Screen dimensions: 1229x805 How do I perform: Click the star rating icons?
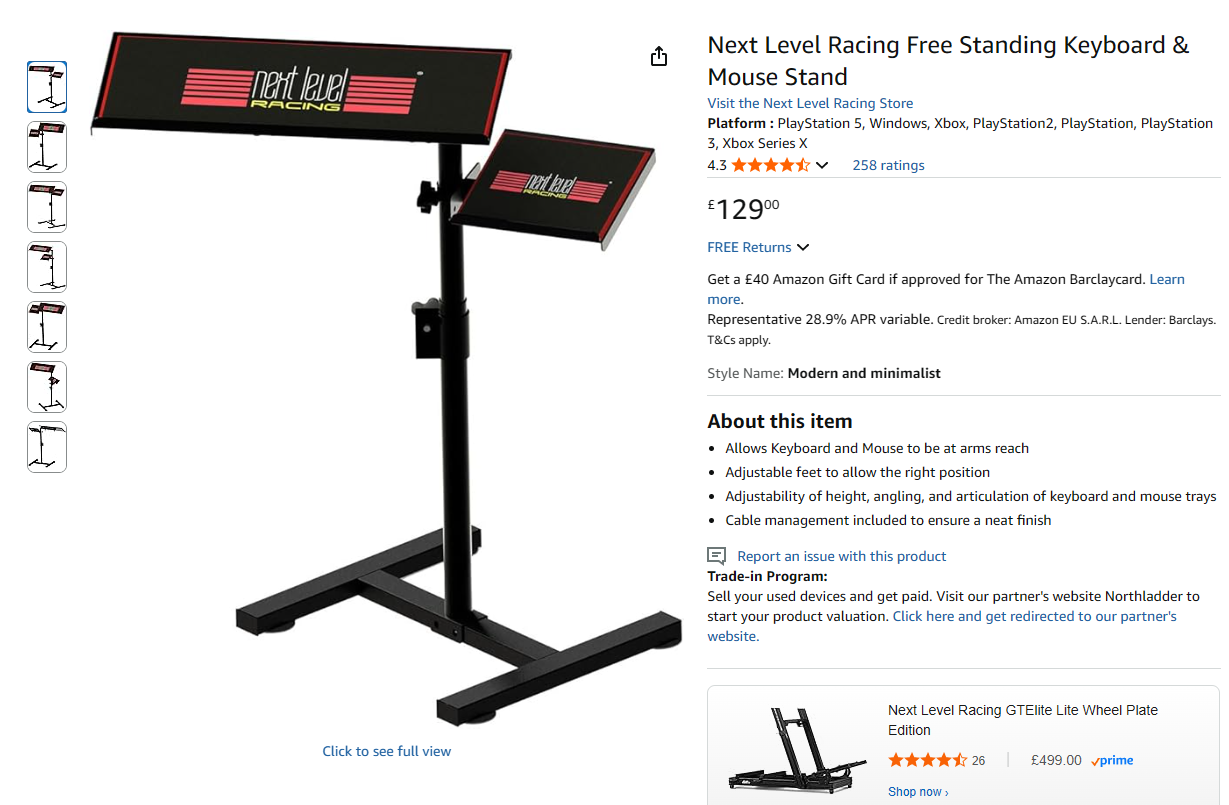[x=770, y=165]
